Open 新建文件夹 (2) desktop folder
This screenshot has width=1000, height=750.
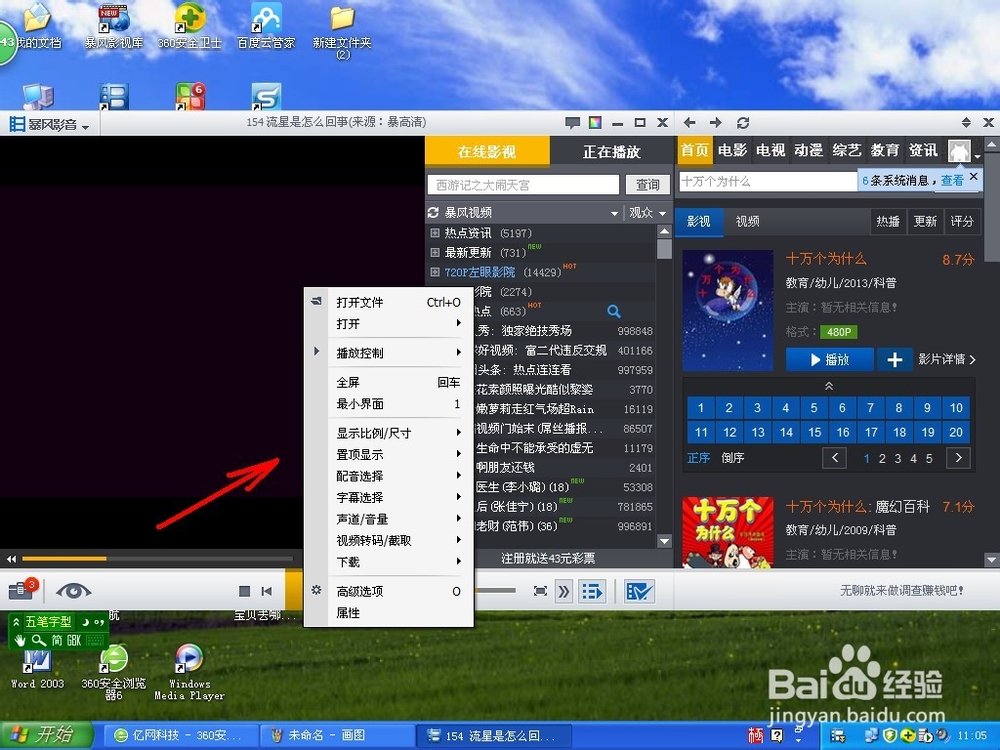(x=342, y=31)
